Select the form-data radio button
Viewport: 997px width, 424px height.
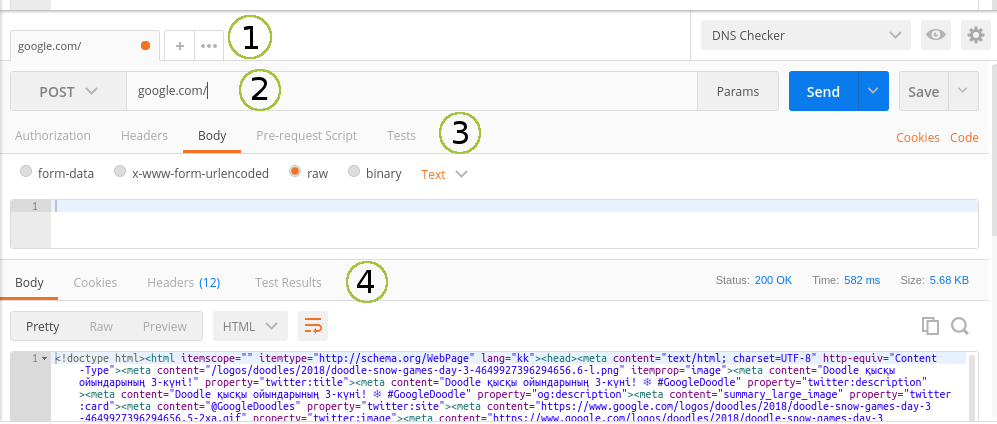[x=26, y=173]
